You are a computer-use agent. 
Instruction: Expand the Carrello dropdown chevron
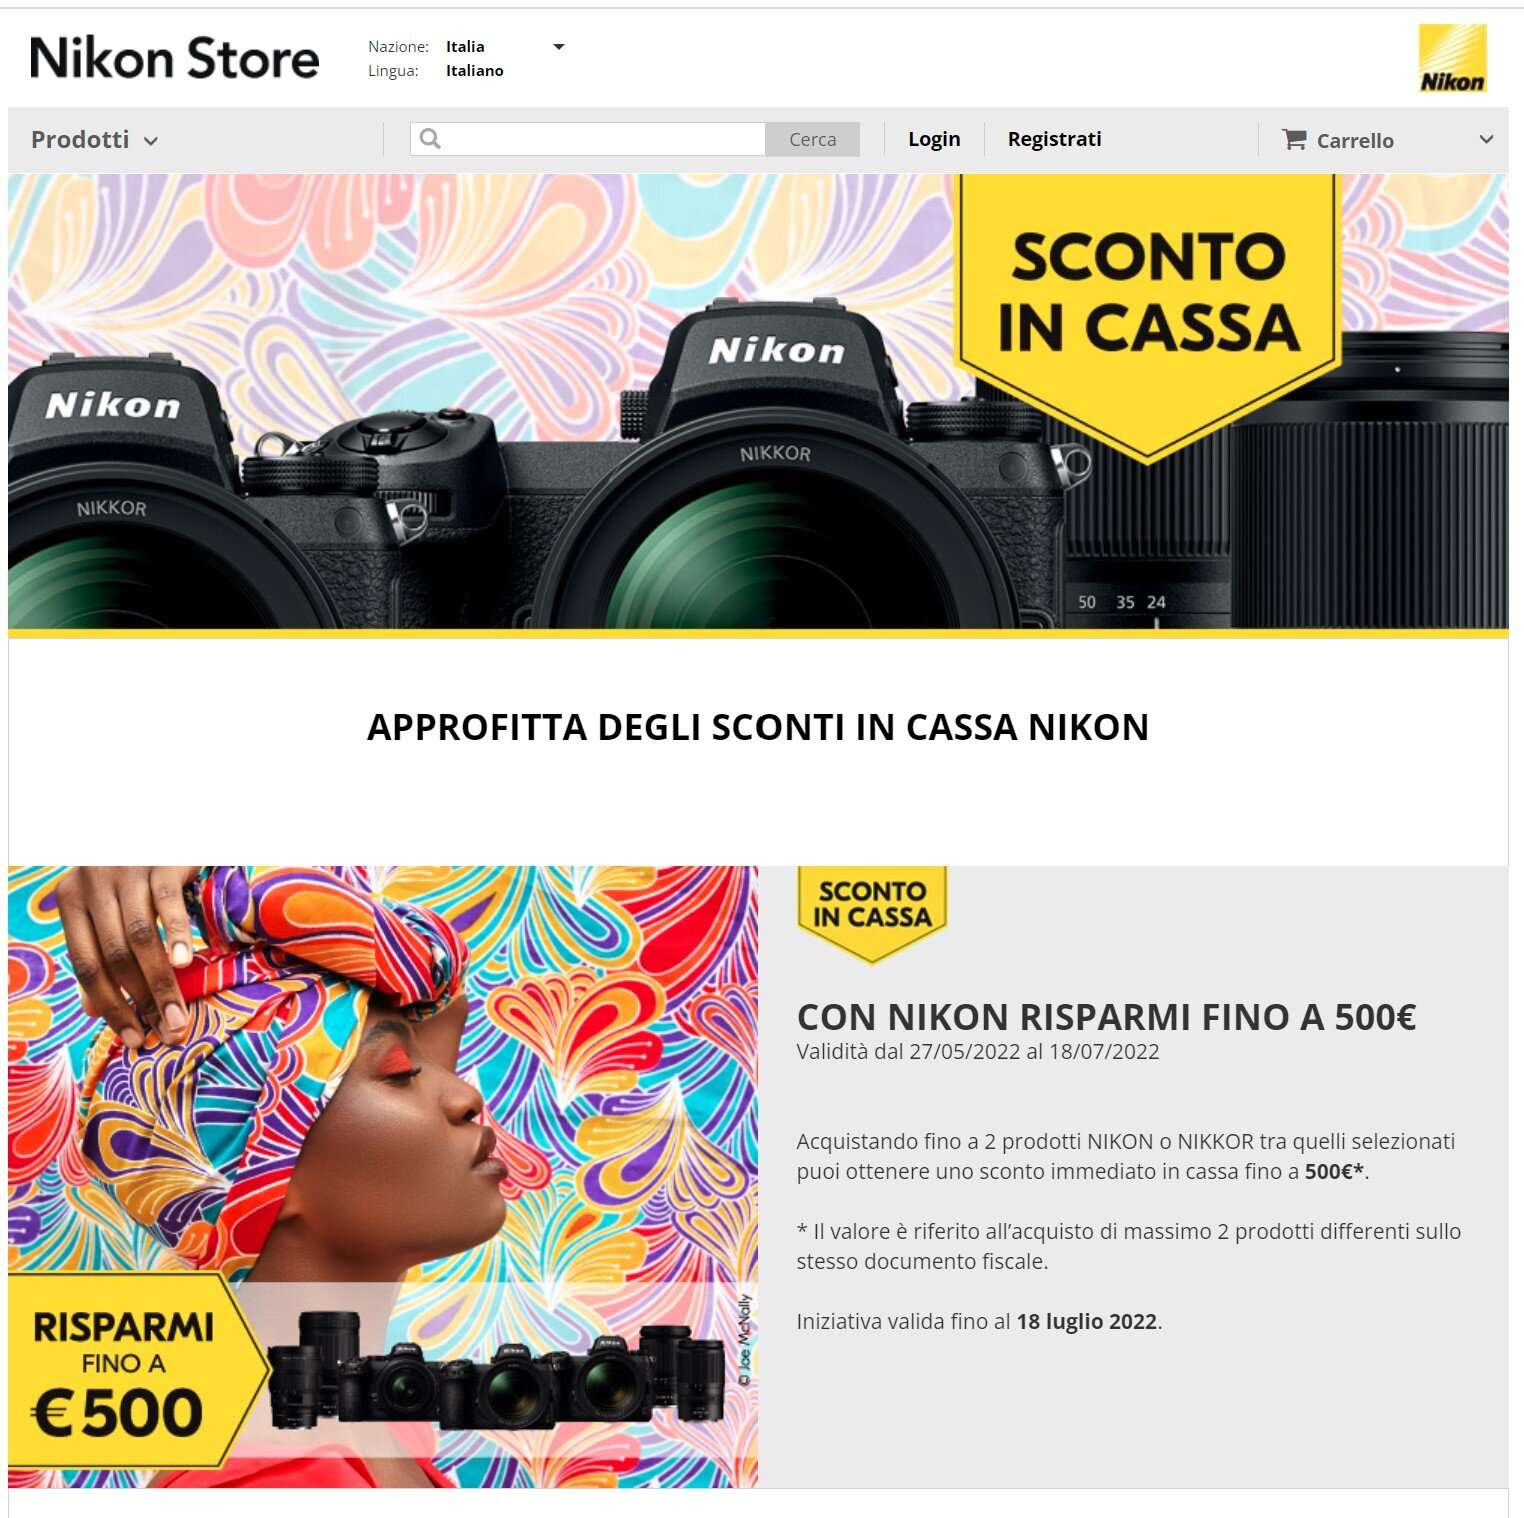1486,140
